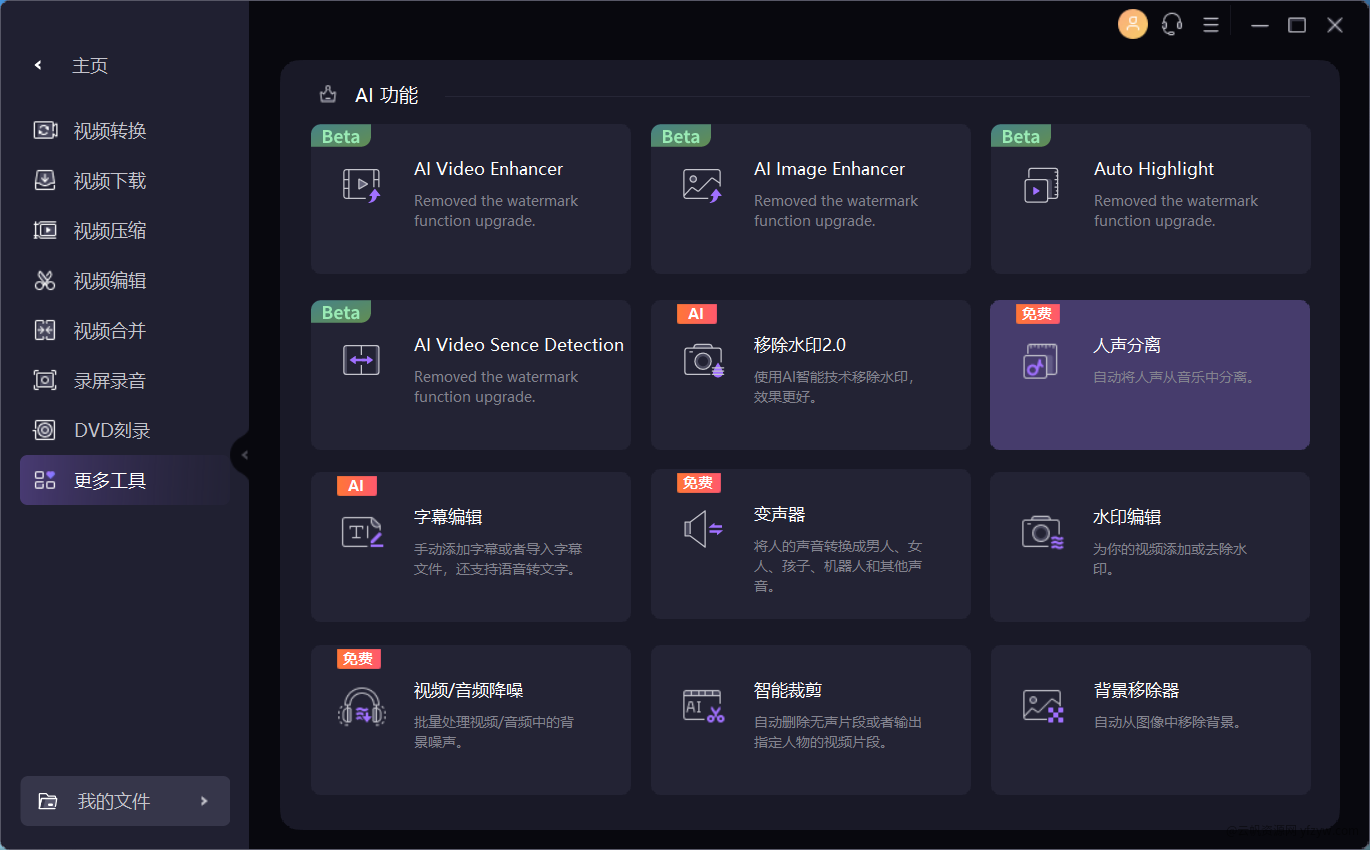
Task: Collapse the sidebar with the arrow handle
Action: coord(243,455)
